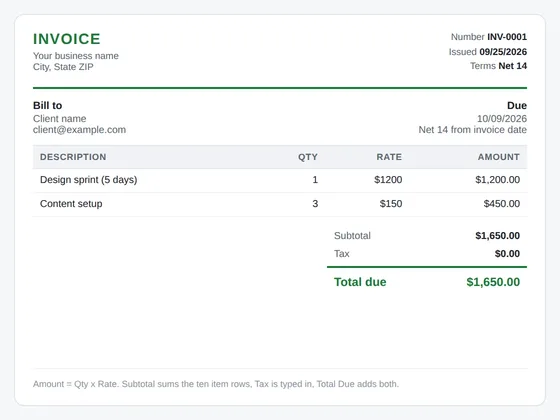Click the bold 'Due' label
This screenshot has width=560, height=420.
(x=517, y=105)
